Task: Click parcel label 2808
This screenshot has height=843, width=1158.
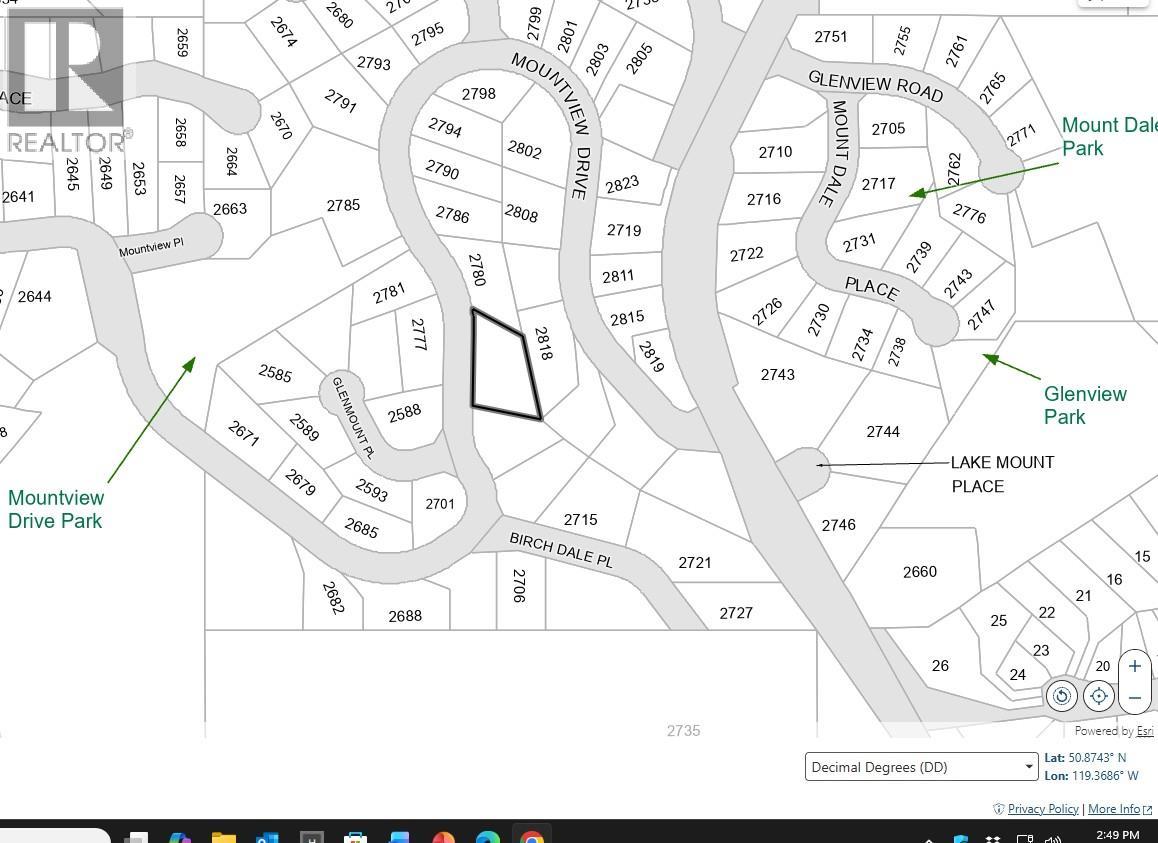Action: (x=521, y=214)
